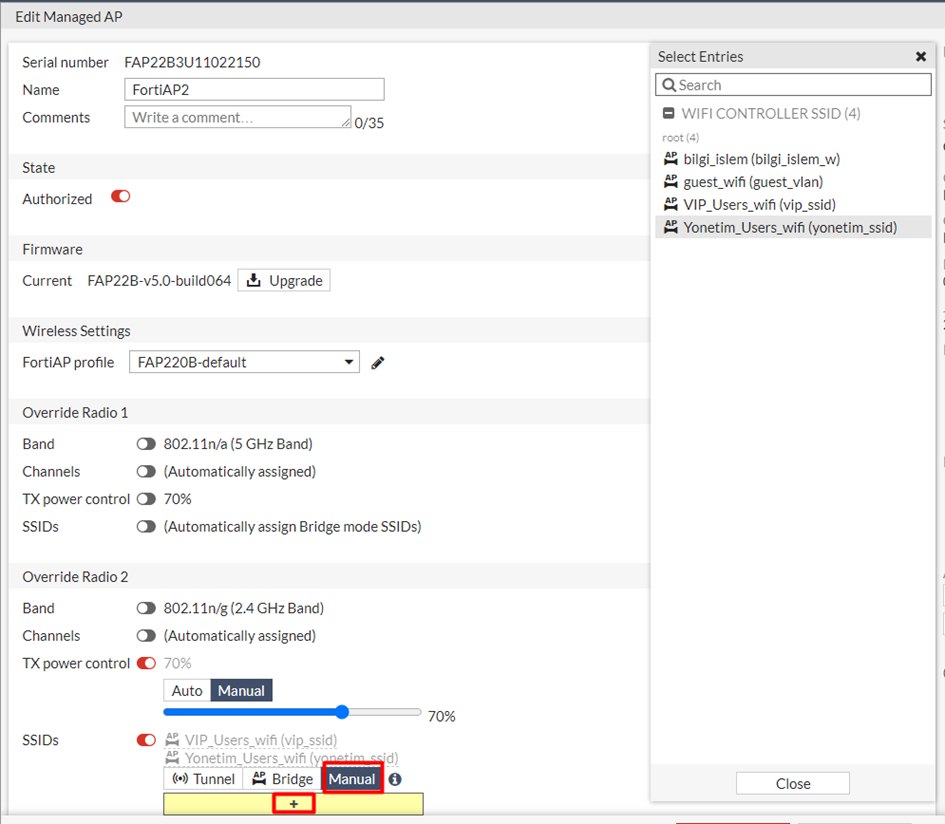This screenshot has width=945, height=824.
Task: Click the plus button to add SSID
Action: pos(293,804)
